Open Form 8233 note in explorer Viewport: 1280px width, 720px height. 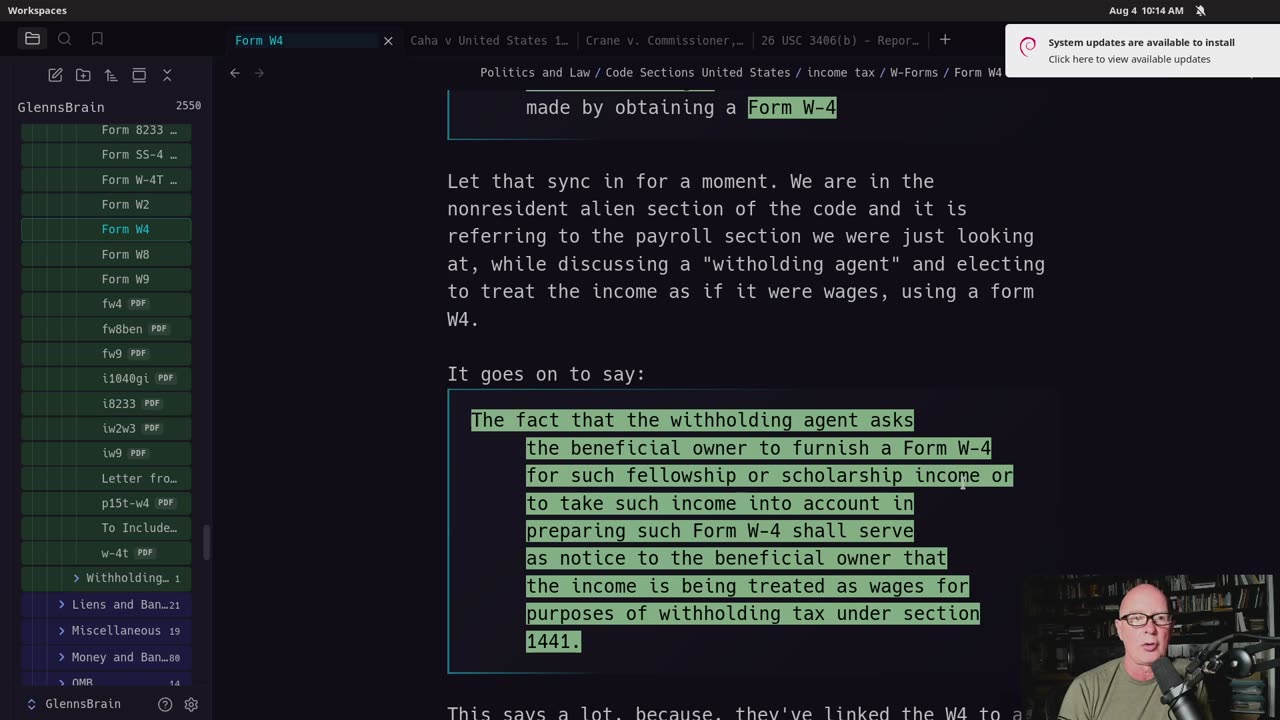pos(106,130)
